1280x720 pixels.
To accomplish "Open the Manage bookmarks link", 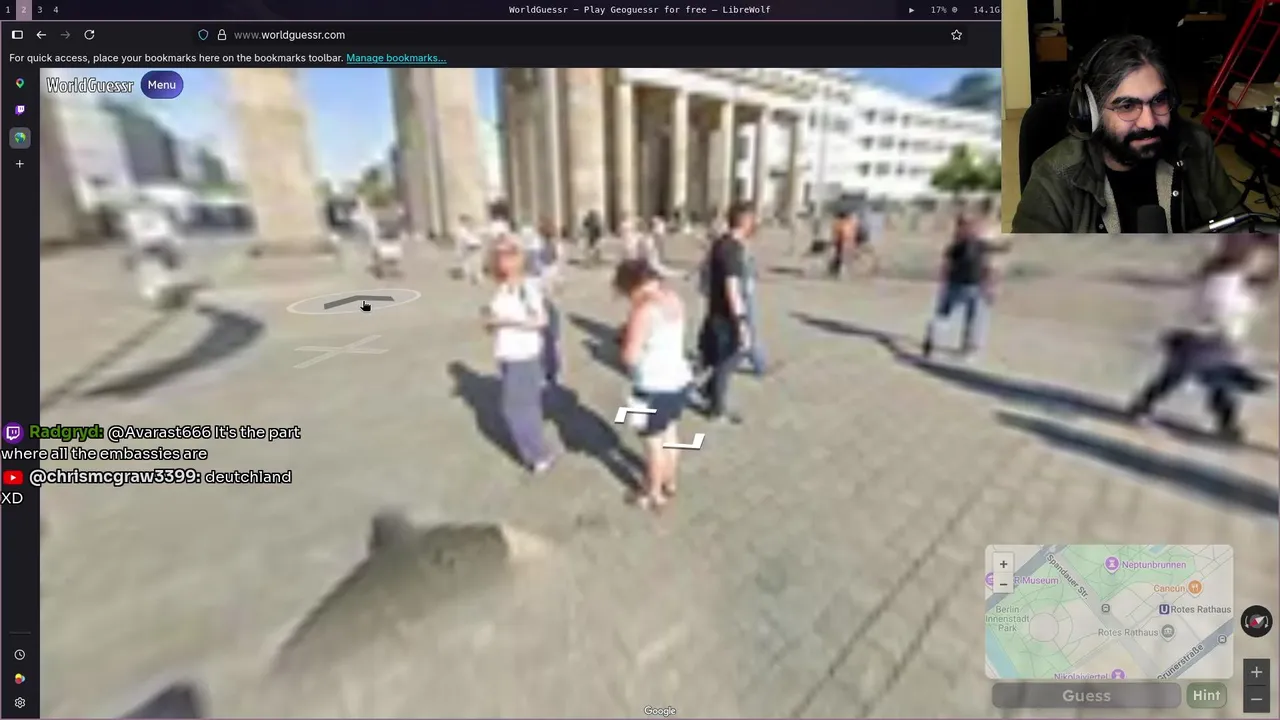I will 396,58.
